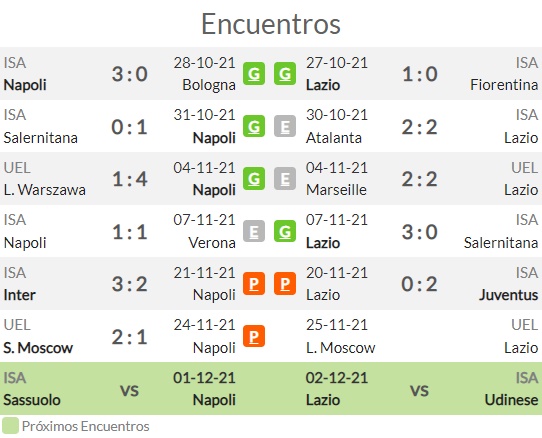Click the green G badge for Salernitana vs Napoli

254,126
